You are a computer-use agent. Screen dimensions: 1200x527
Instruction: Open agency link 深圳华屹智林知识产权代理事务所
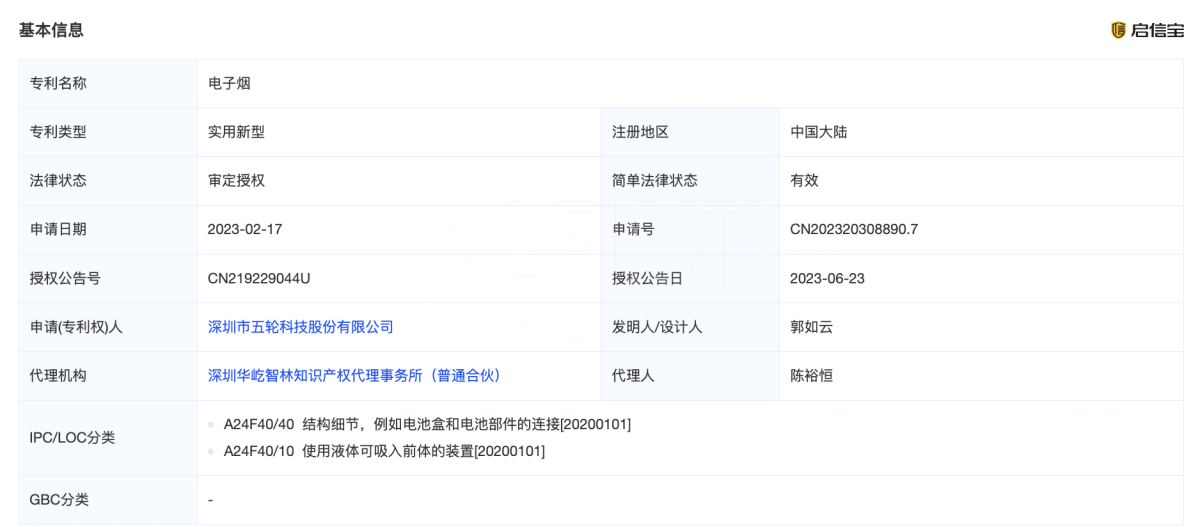tap(354, 376)
